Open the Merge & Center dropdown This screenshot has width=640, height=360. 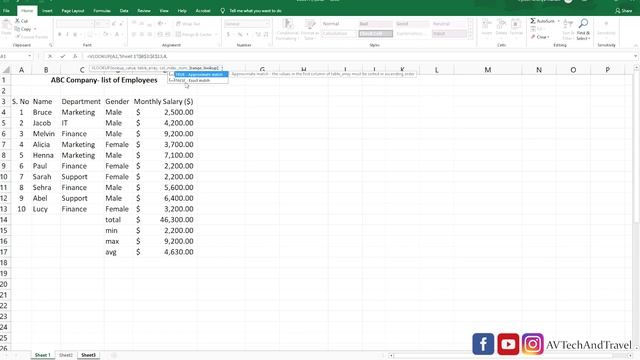tap(215, 35)
